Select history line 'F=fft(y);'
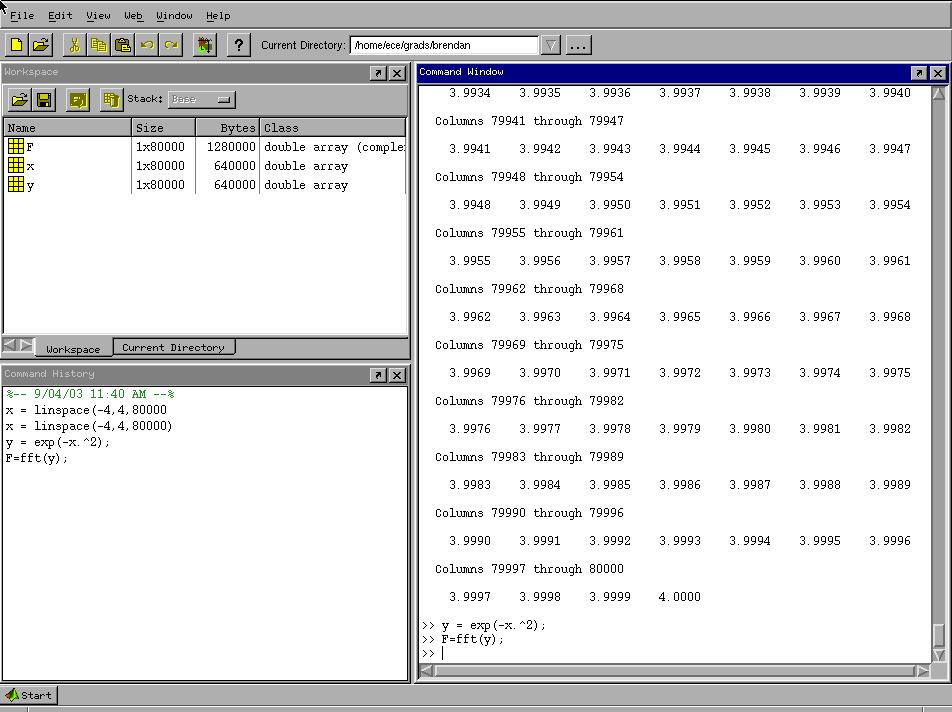Image resolution: width=952 pixels, height=712 pixels. point(36,458)
